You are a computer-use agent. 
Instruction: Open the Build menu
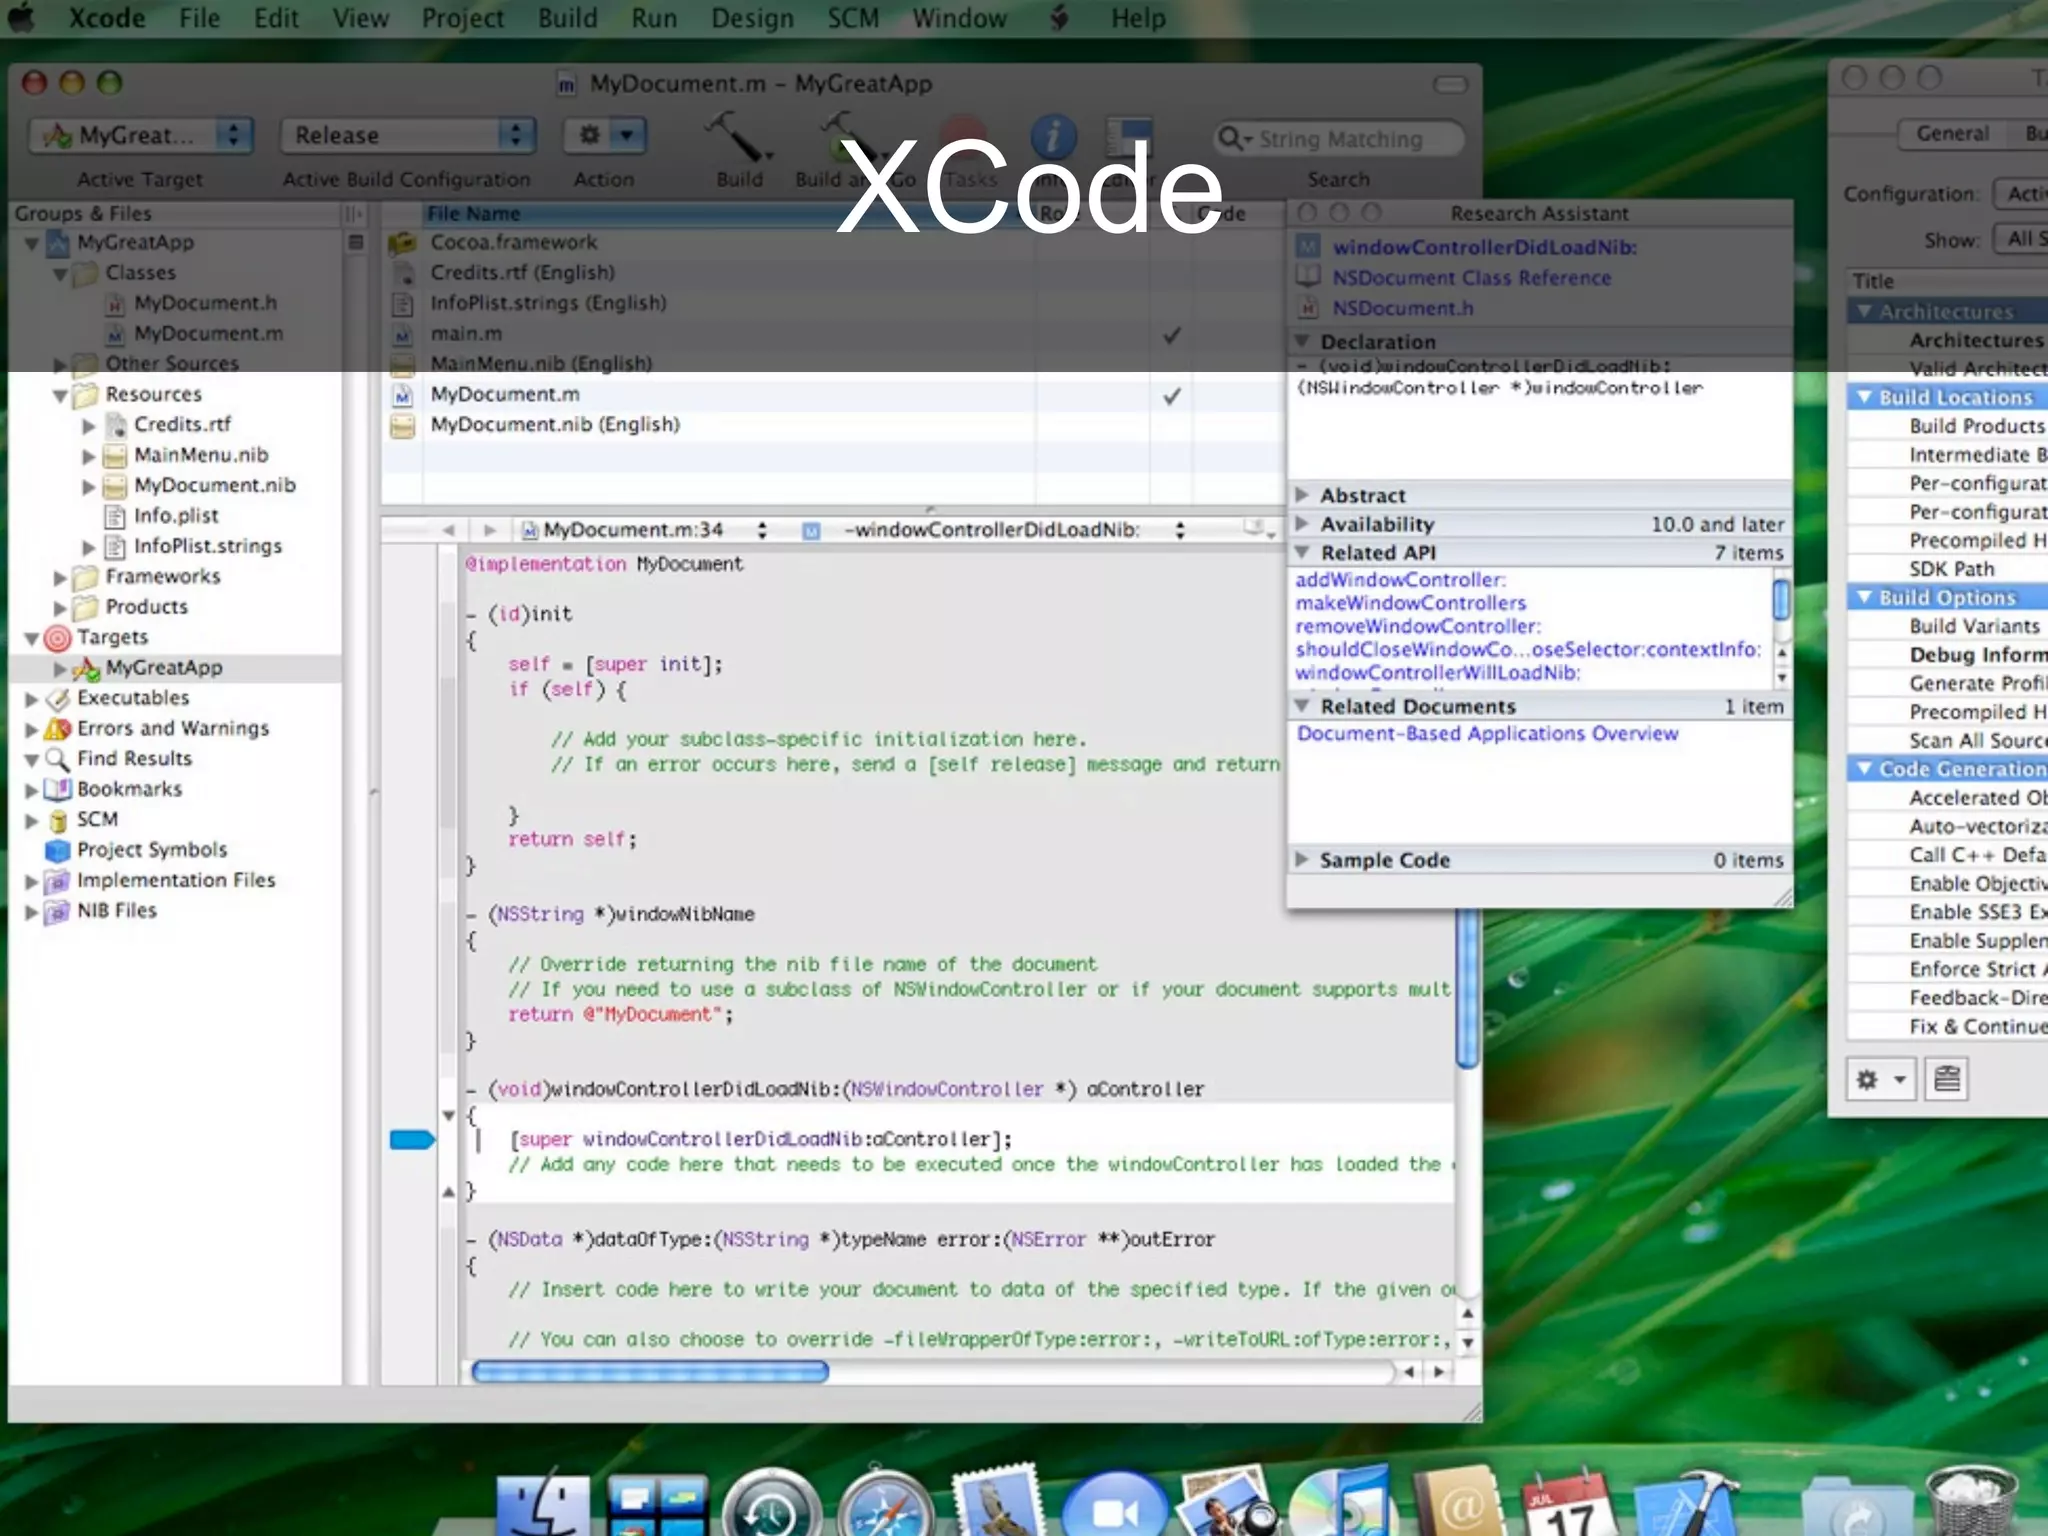pyautogui.click(x=567, y=18)
